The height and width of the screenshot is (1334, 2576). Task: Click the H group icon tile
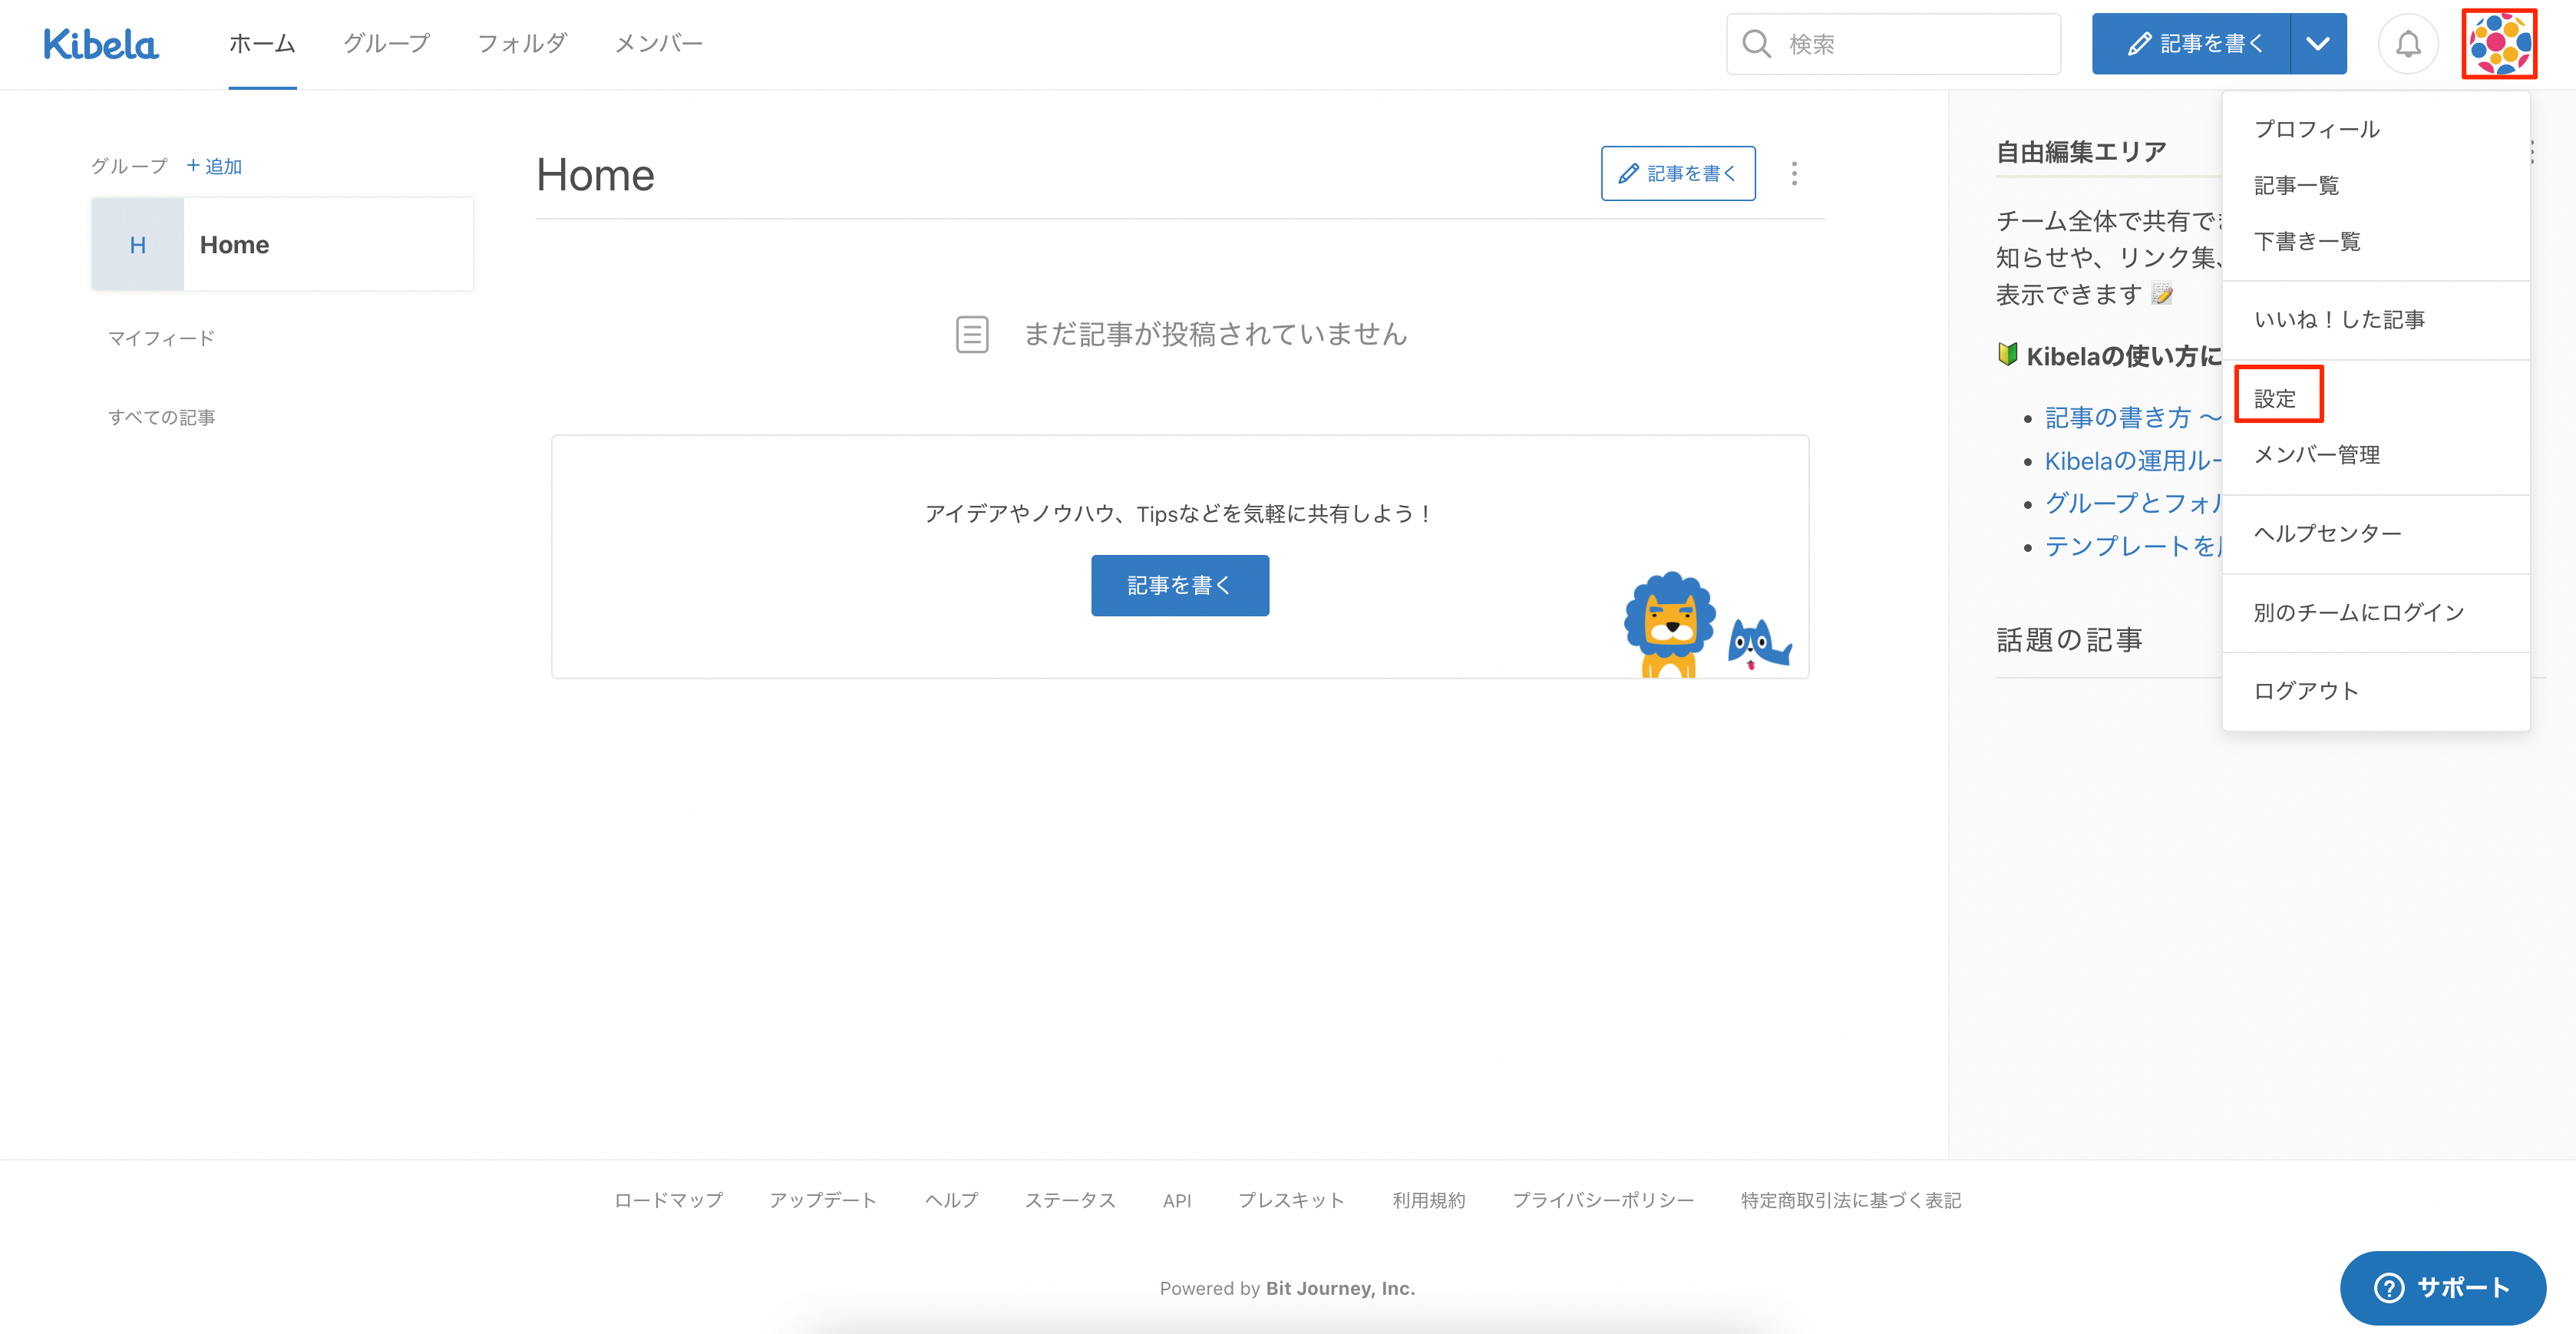138,245
